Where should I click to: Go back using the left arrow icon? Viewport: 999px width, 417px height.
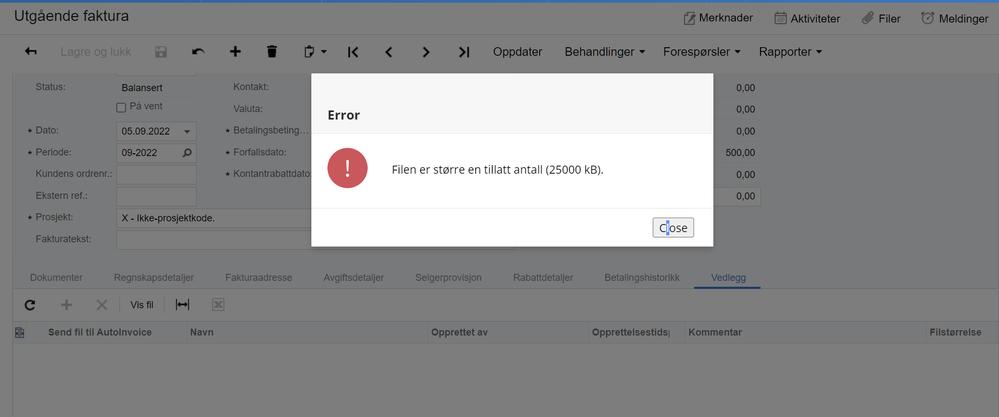[x=31, y=52]
